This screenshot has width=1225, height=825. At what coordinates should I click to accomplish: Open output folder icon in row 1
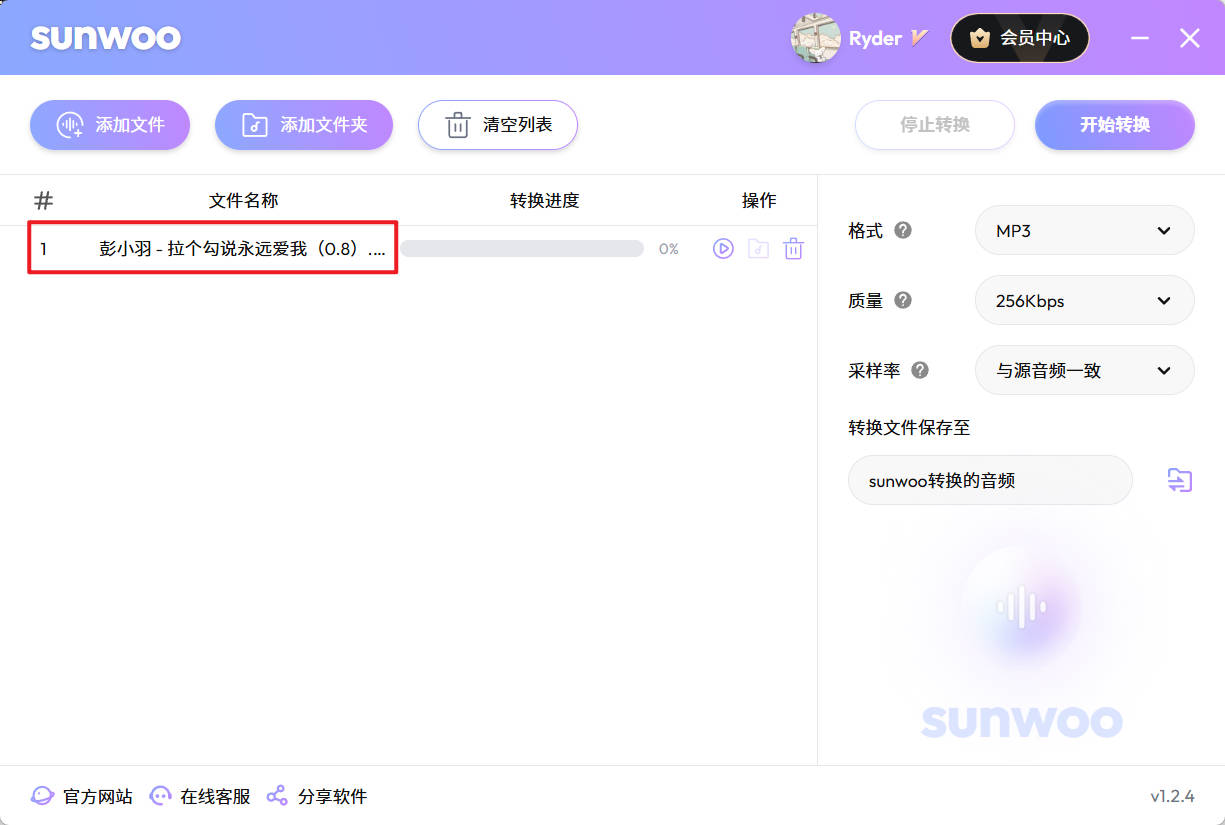(759, 249)
